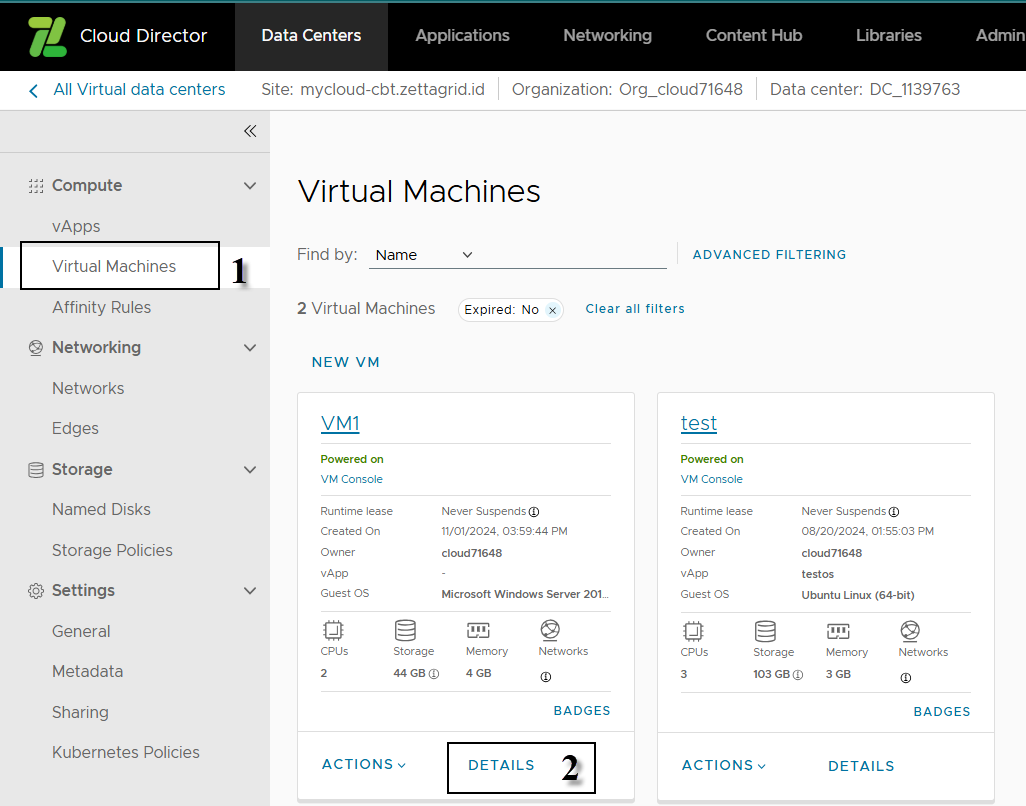Select Kubernetes Policies in the sidebar

[x=126, y=752]
